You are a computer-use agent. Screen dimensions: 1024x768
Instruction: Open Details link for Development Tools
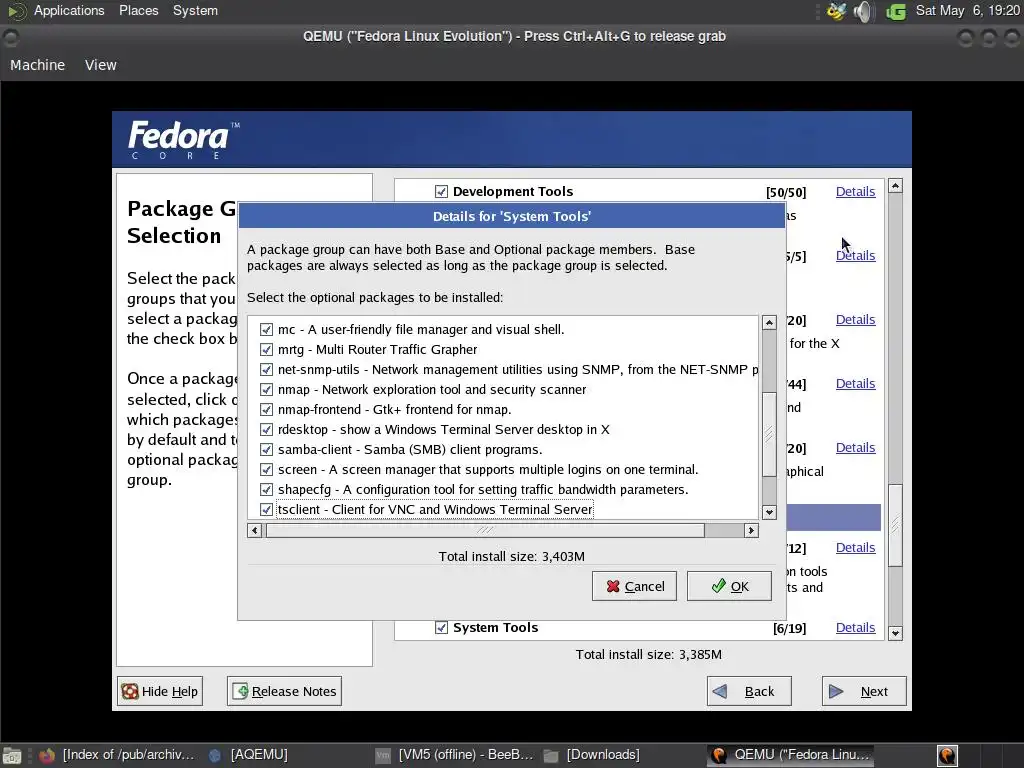[856, 191]
